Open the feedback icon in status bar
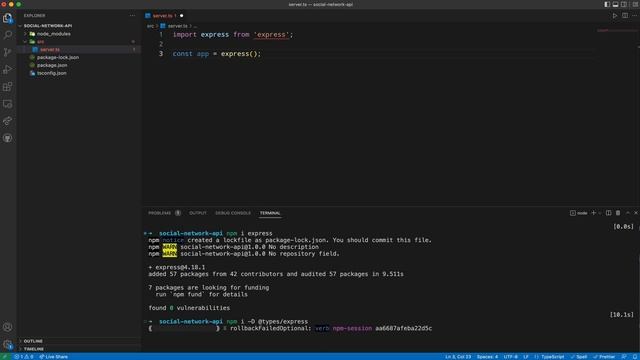Viewport: 640px width, 360px height. point(624,356)
